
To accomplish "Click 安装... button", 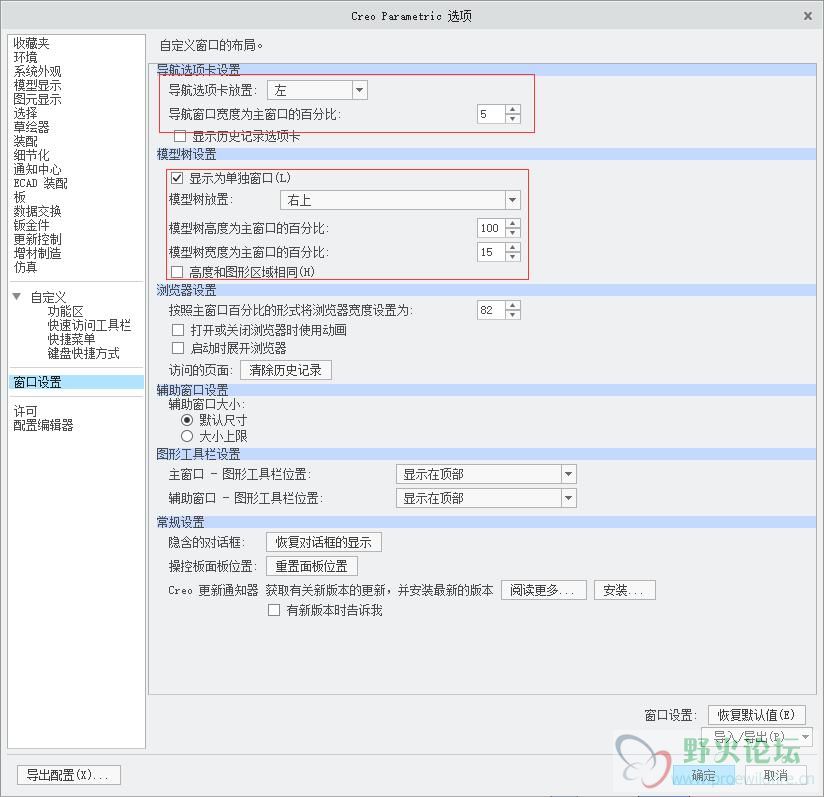I will [x=624, y=590].
